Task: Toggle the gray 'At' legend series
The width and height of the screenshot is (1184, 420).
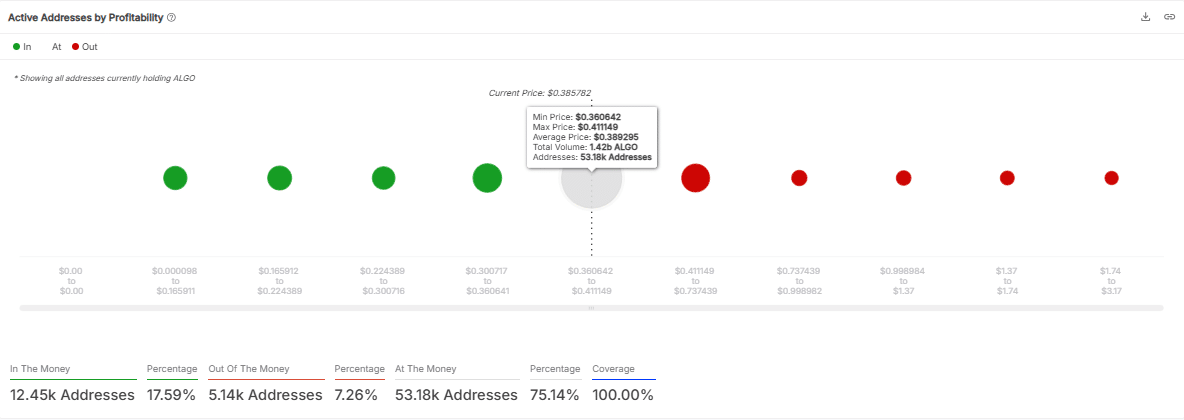Action: tap(56, 47)
